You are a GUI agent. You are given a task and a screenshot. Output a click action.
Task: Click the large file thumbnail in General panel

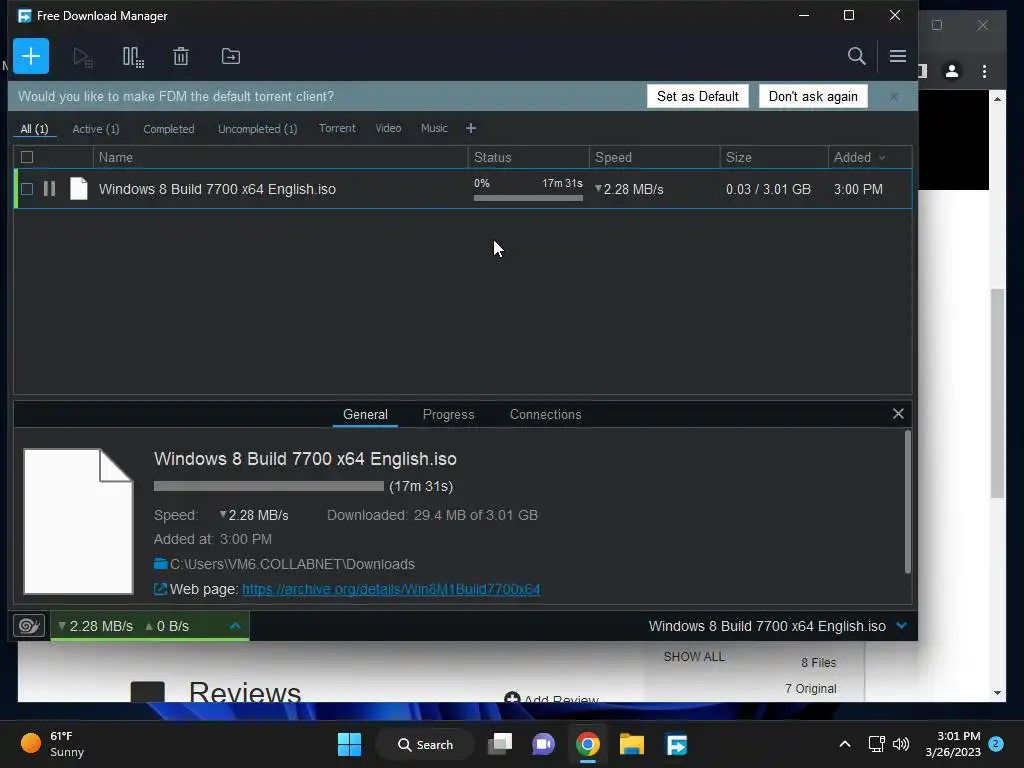pos(78,521)
